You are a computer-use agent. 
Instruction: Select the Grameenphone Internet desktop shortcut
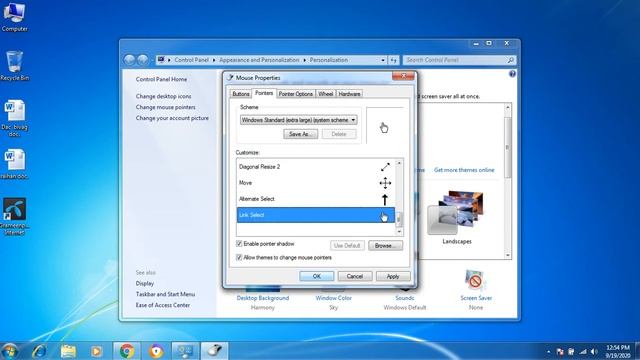(14, 216)
